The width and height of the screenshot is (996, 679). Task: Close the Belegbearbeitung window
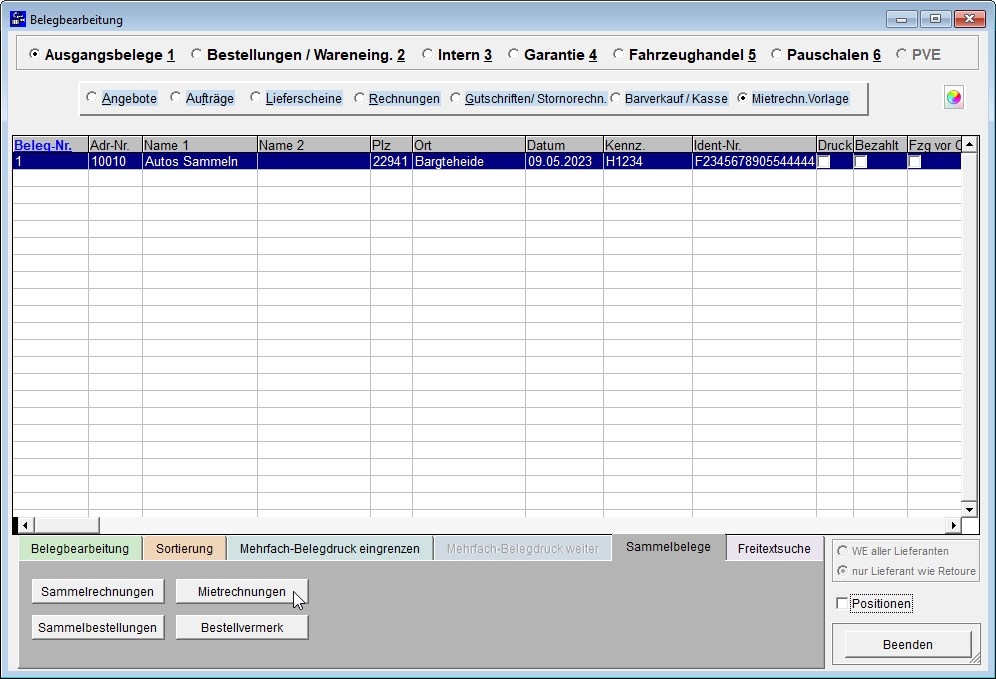(x=969, y=19)
